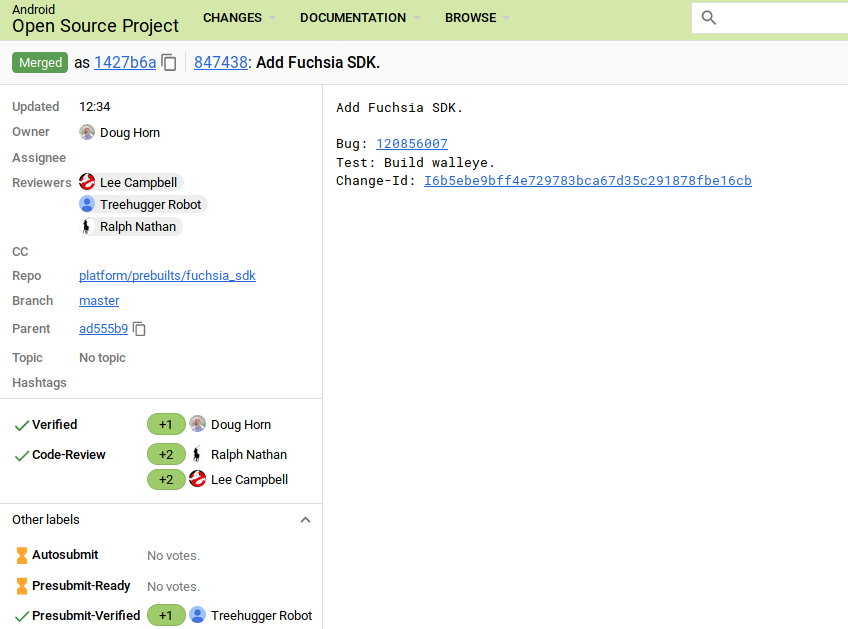Click the Verified green checkmark icon
The image size is (848, 629).
coord(21,426)
